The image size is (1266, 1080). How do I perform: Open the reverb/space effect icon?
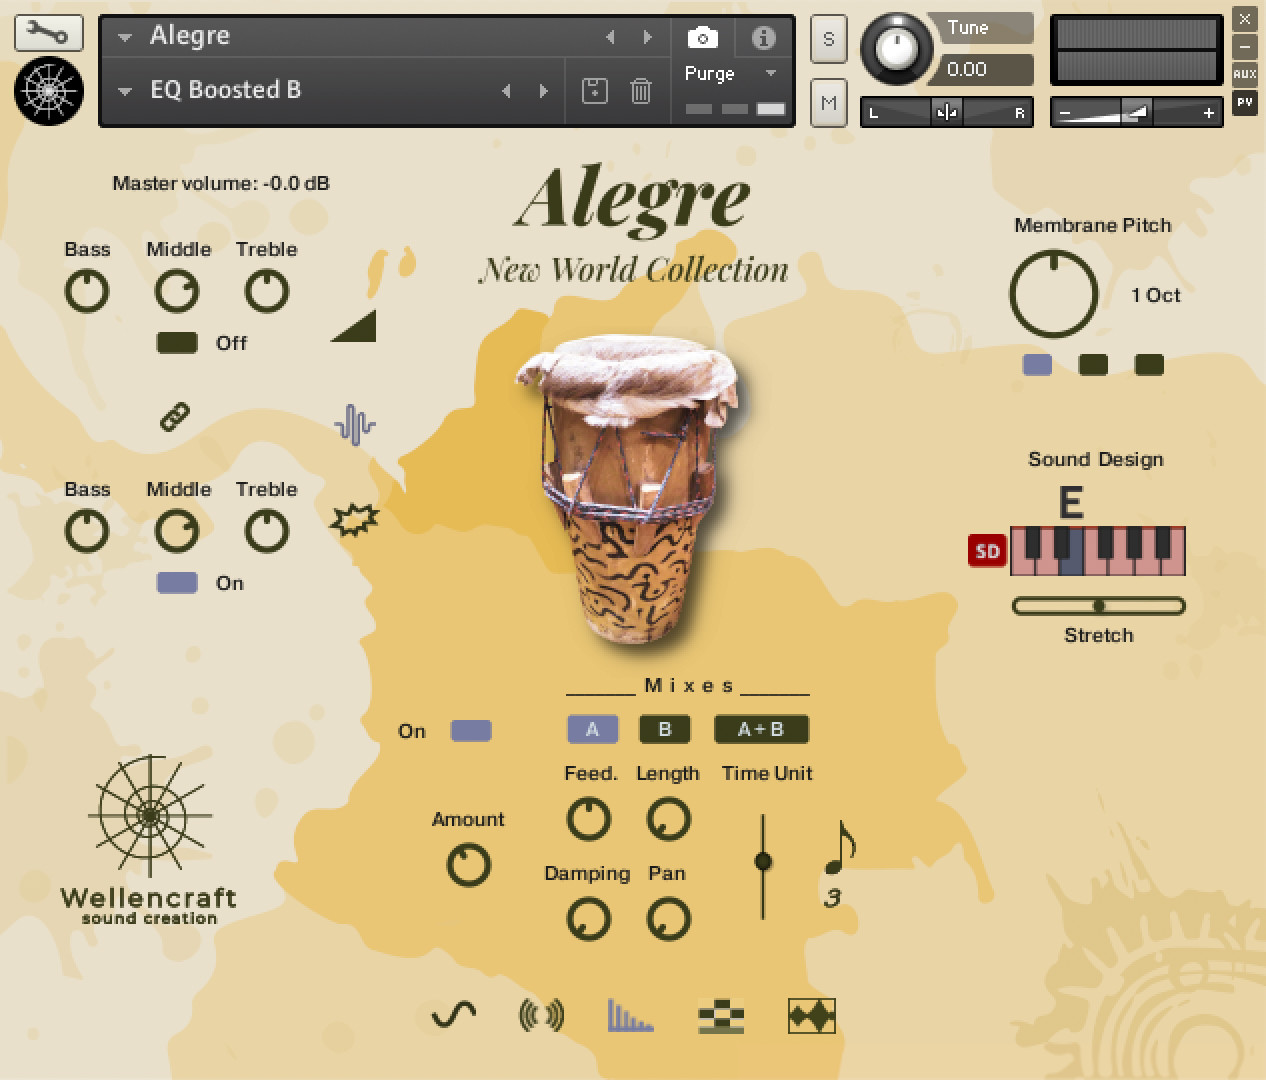(541, 1015)
